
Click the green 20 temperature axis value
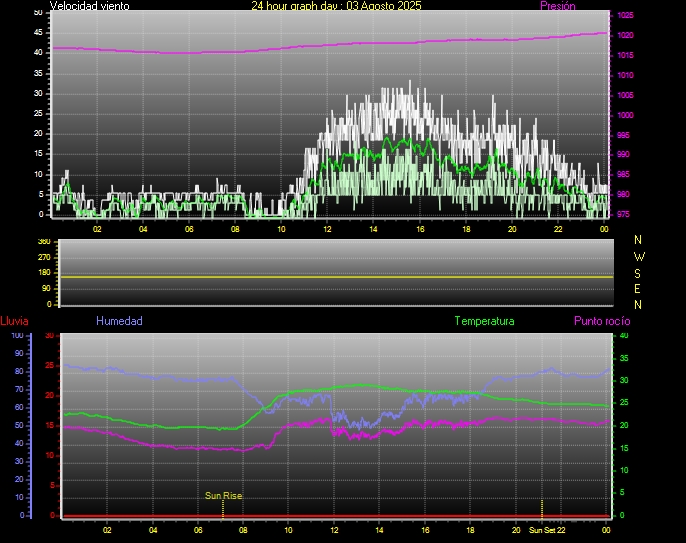coord(624,425)
